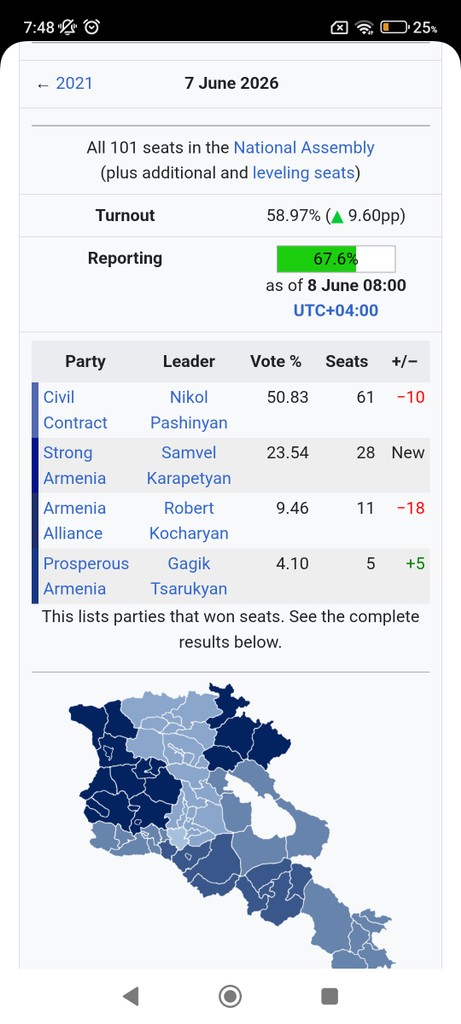Tap the green turnout increase triangle
Image resolution: width=461 pixels, height=1024 pixels.
pyautogui.click(x=337, y=216)
